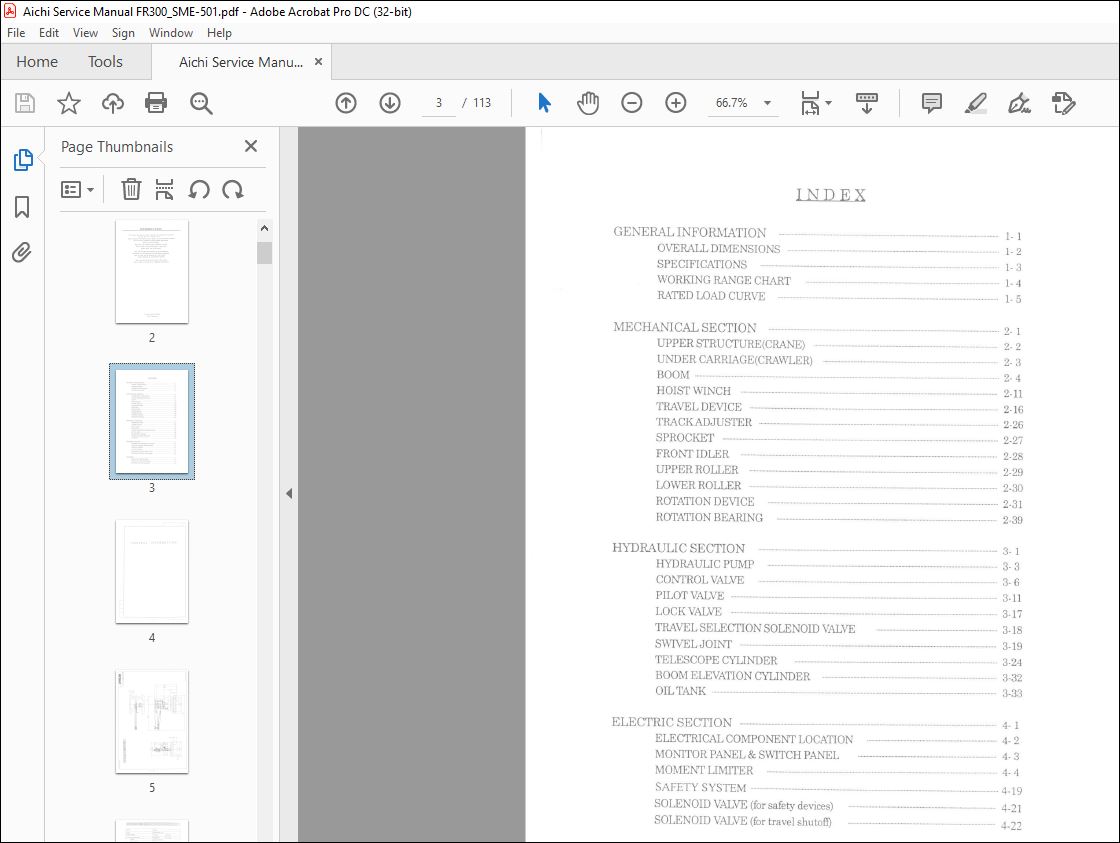This screenshot has width=1120, height=843.
Task: Open the zoom level dropdown arrow
Action: pyautogui.click(x=767, y=103)
